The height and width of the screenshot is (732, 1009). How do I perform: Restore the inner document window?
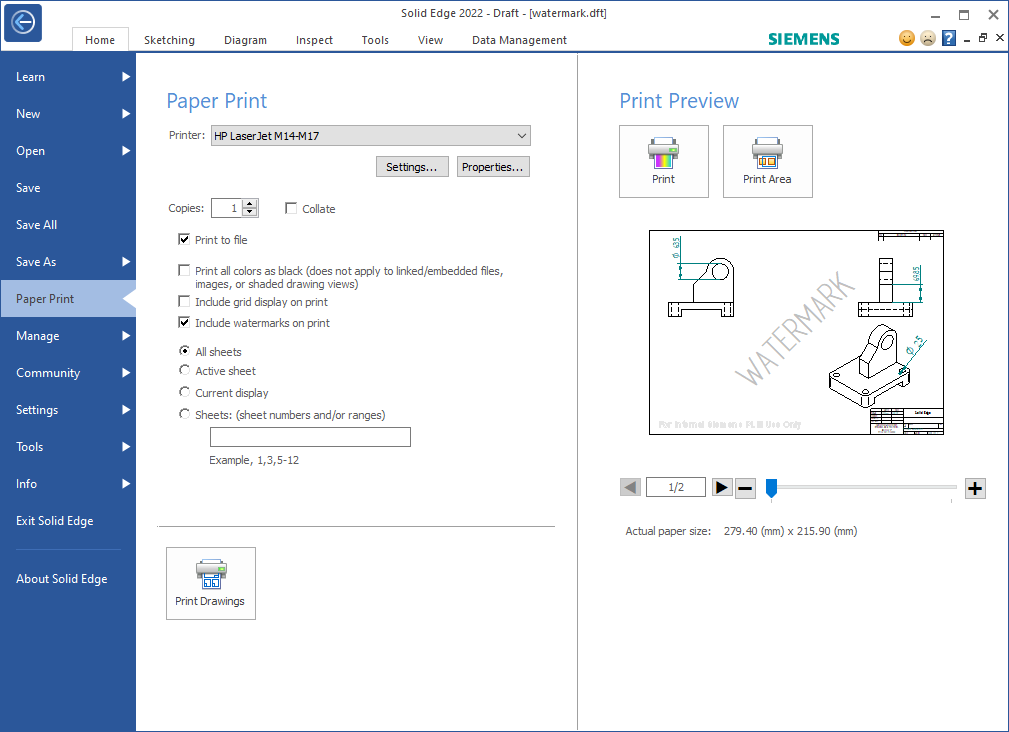coord(983,38)
